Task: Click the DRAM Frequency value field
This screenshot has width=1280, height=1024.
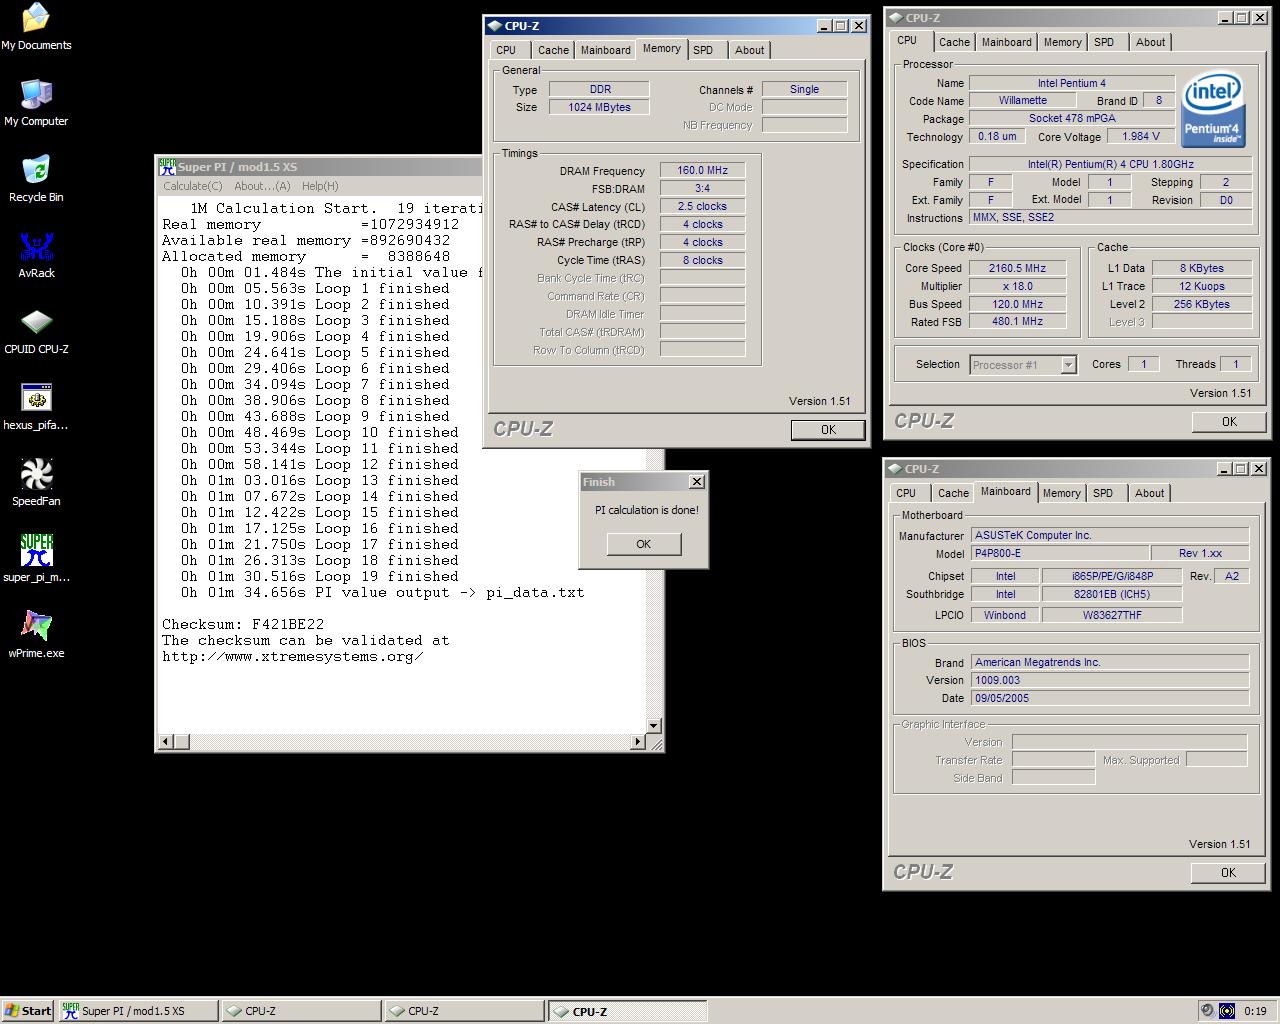Action: (x=702, y=171)
